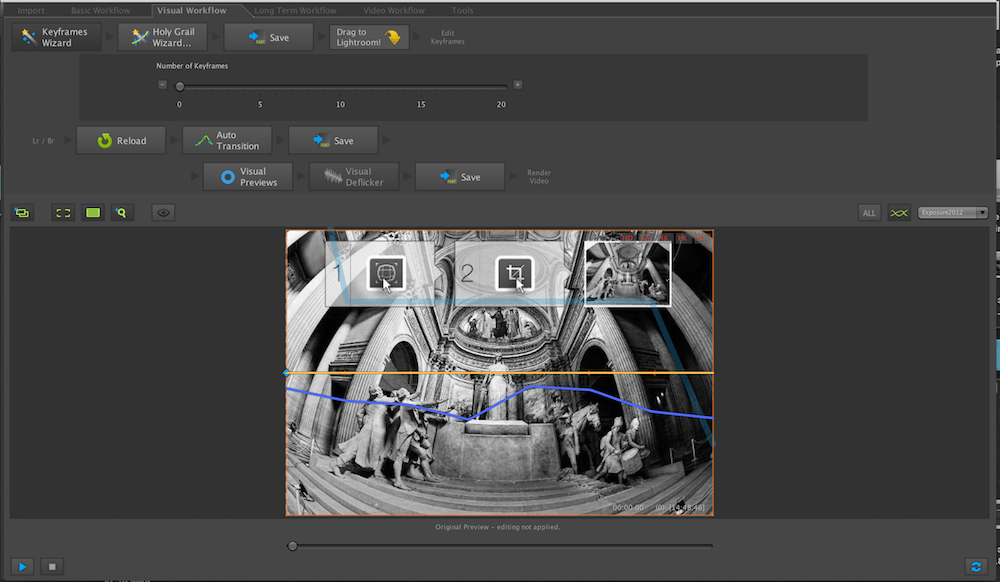Increase keyframes with the plus button
Image resolution: width=1000 pixels, height=582 pixels.
[x=518, y=85]
